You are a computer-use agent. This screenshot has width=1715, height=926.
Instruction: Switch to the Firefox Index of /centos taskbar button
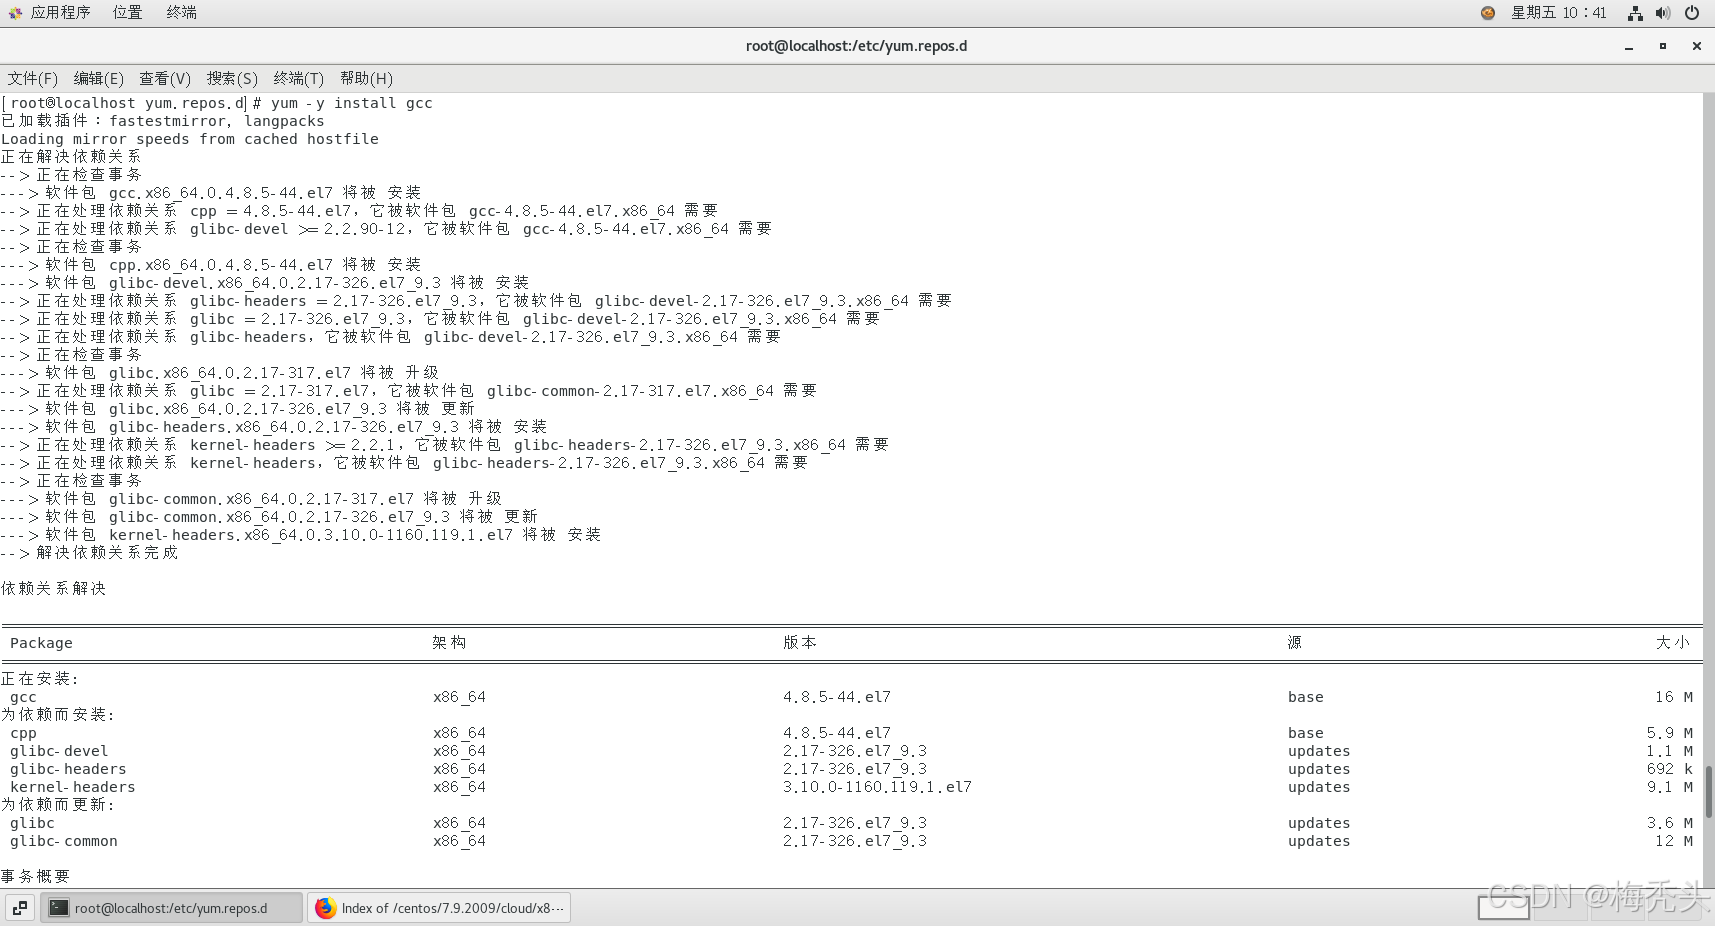click(439, 908)
